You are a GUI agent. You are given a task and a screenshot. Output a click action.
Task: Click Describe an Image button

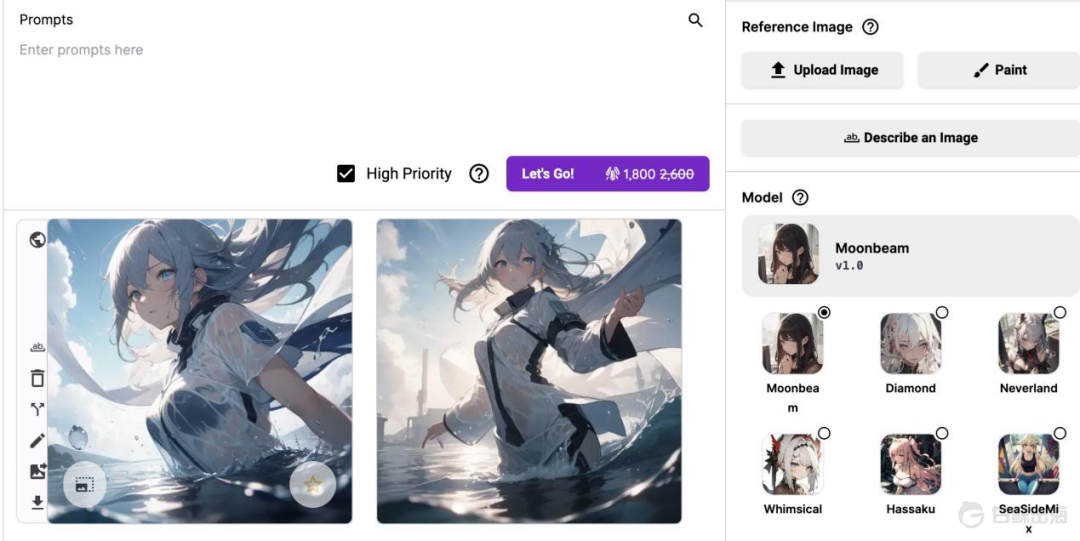point(910,138)
